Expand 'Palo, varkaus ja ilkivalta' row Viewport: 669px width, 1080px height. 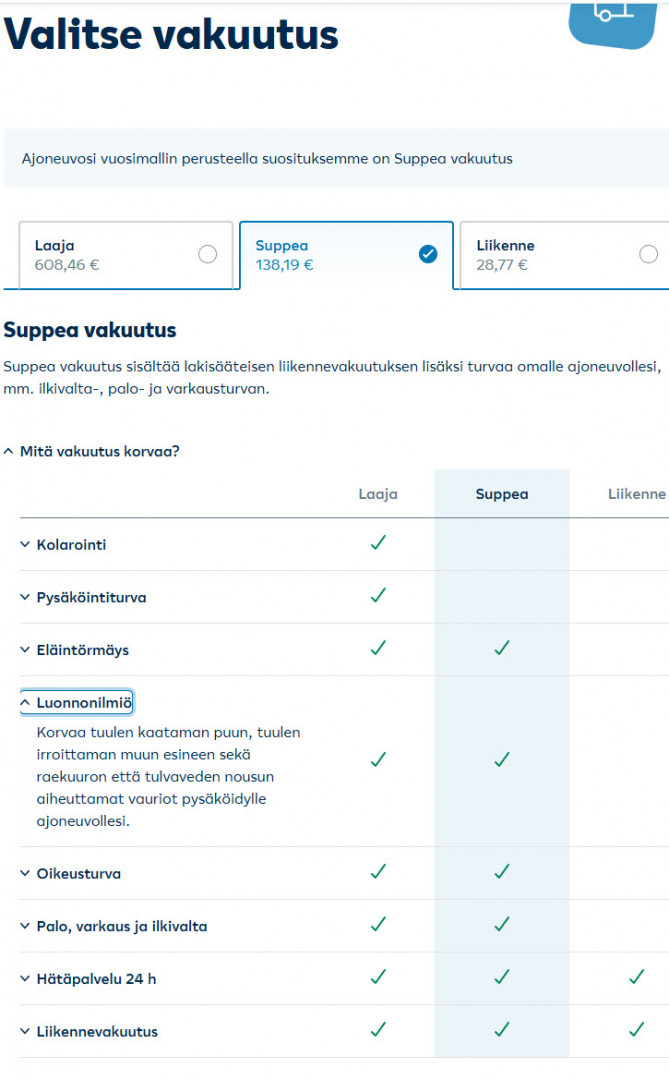click(120, 926)
